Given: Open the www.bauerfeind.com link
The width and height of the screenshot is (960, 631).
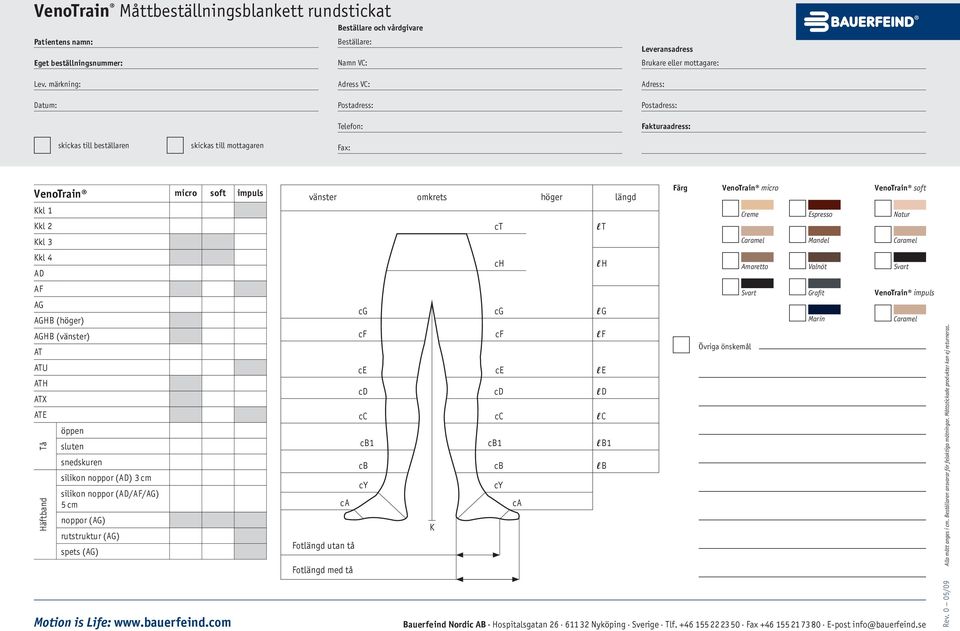Looking at the screenshot, I should pos(173,622).
